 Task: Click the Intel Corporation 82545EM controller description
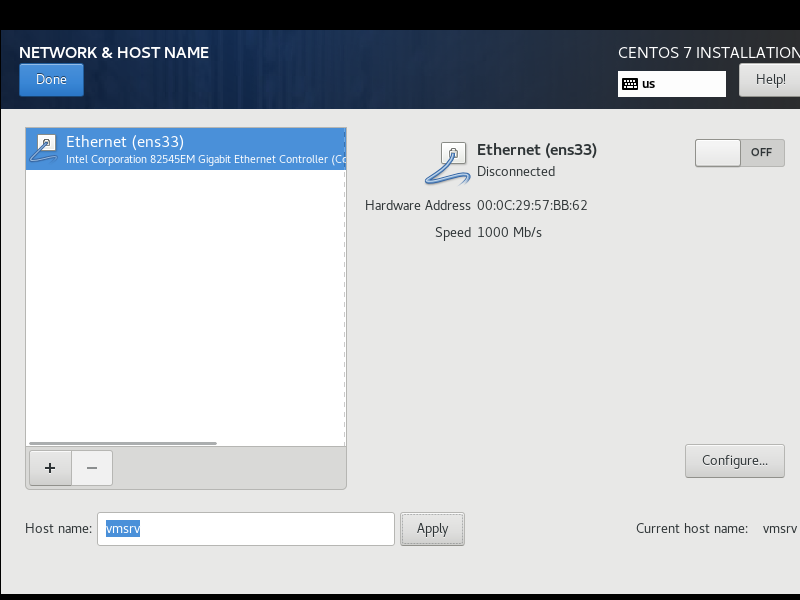point(206,159)
